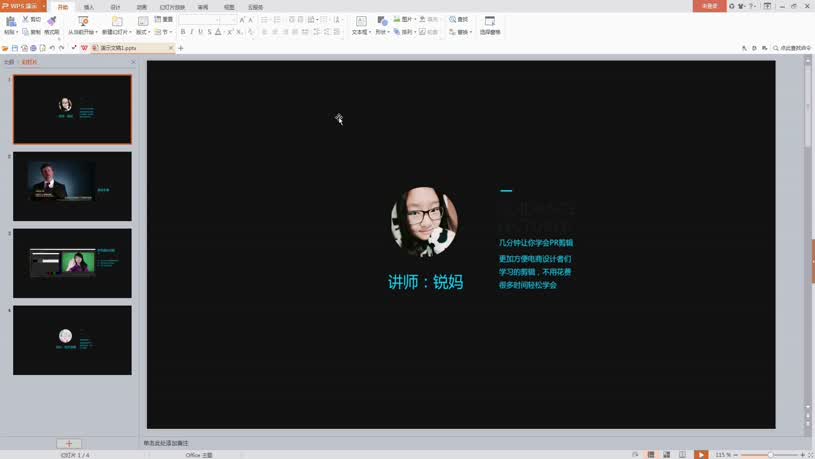The width and height of the screenshot is (815, 459).
Task: Toggle Strikethrough (S) formatting
Action: [x=209, y=32]
